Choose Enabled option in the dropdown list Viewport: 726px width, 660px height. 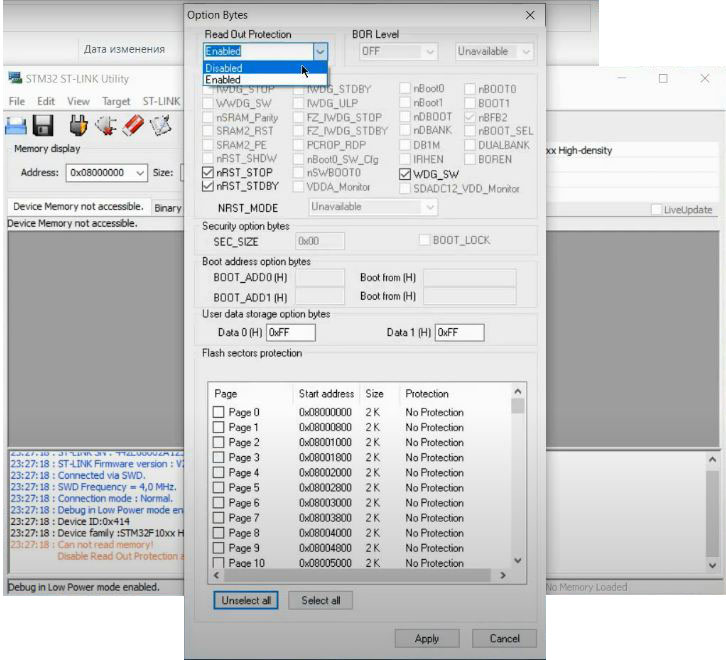click(250, 80)
